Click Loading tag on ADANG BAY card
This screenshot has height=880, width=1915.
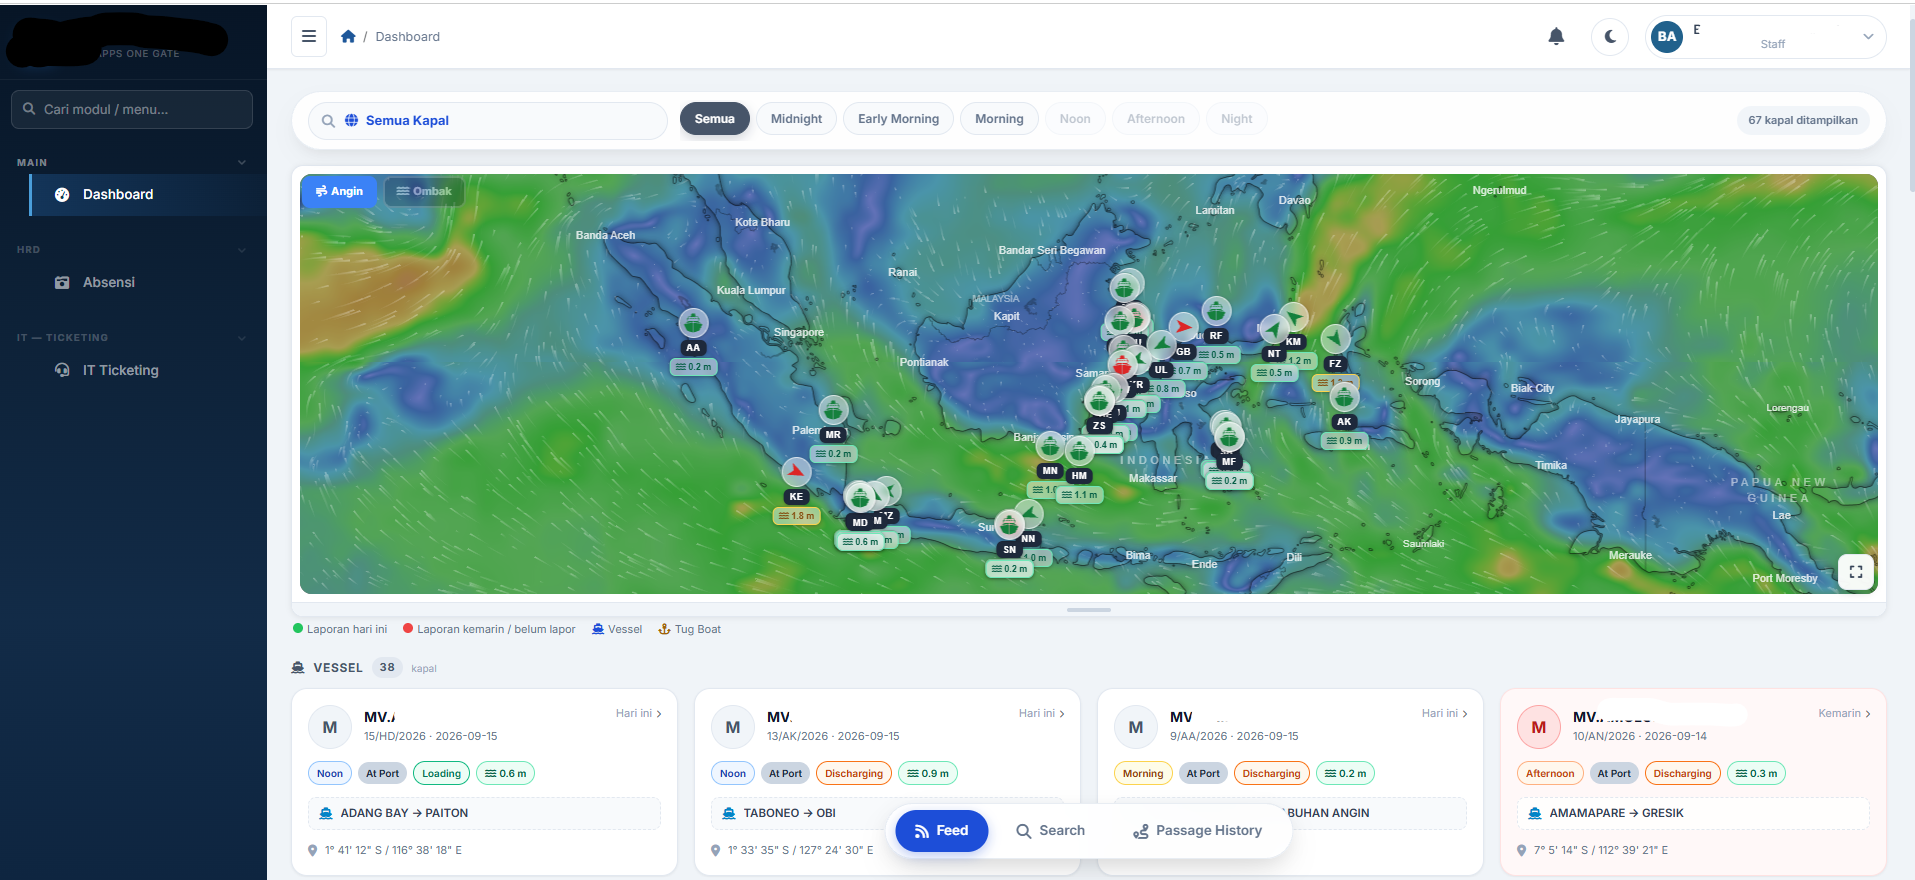tap(441, 773)
